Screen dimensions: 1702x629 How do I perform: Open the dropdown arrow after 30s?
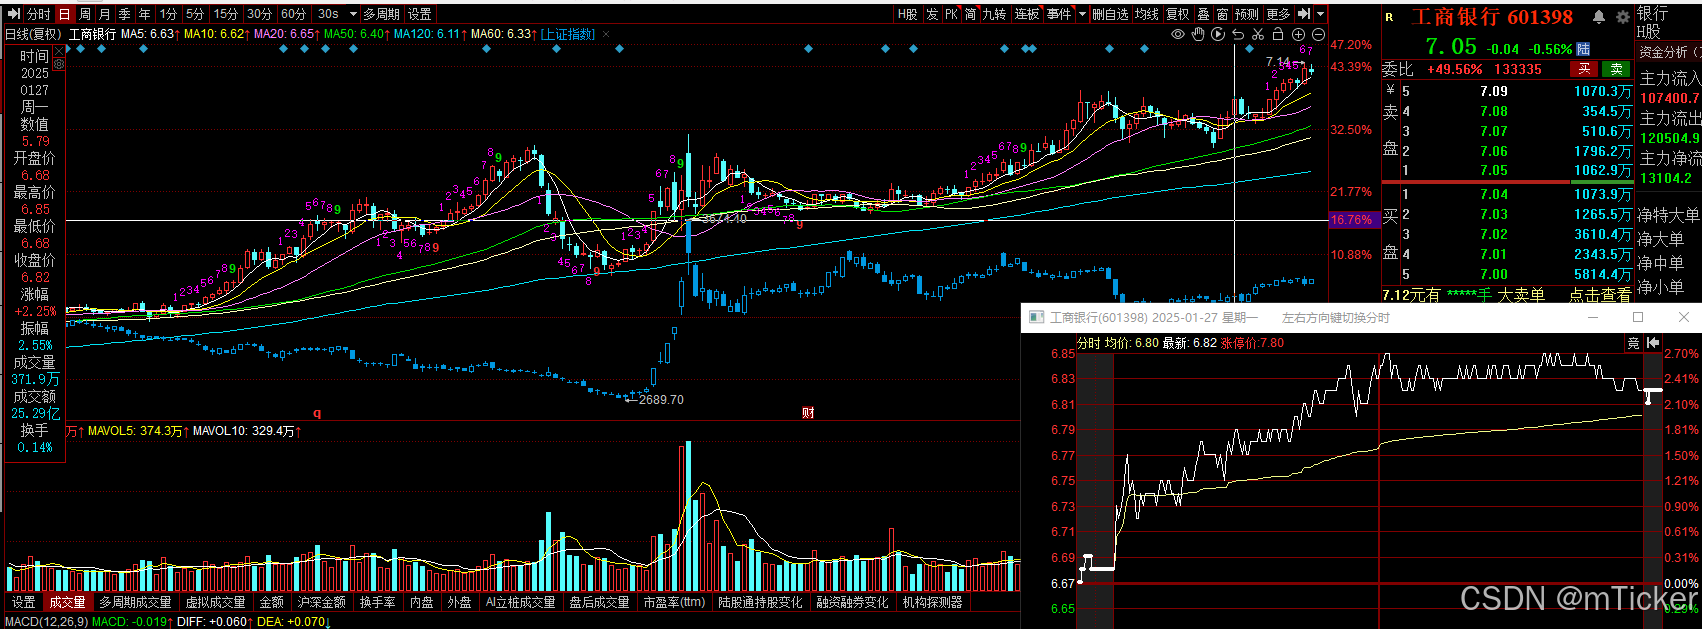click(353, 14)
